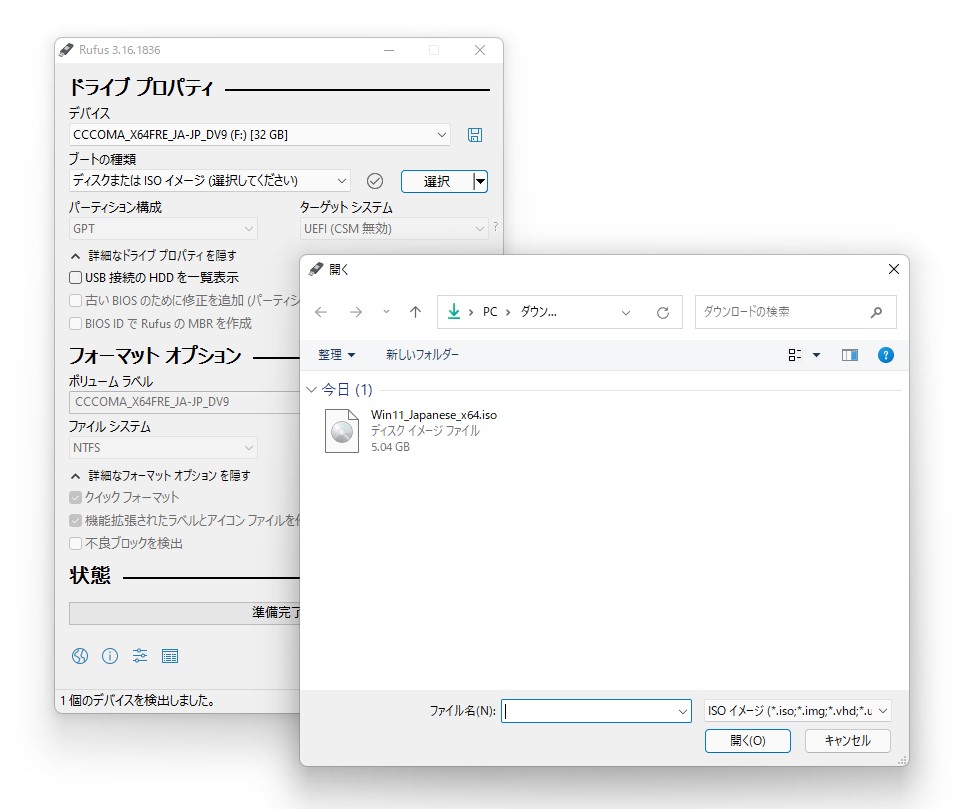Open Rufus advanced settings sliders icon

coord(139,656)
